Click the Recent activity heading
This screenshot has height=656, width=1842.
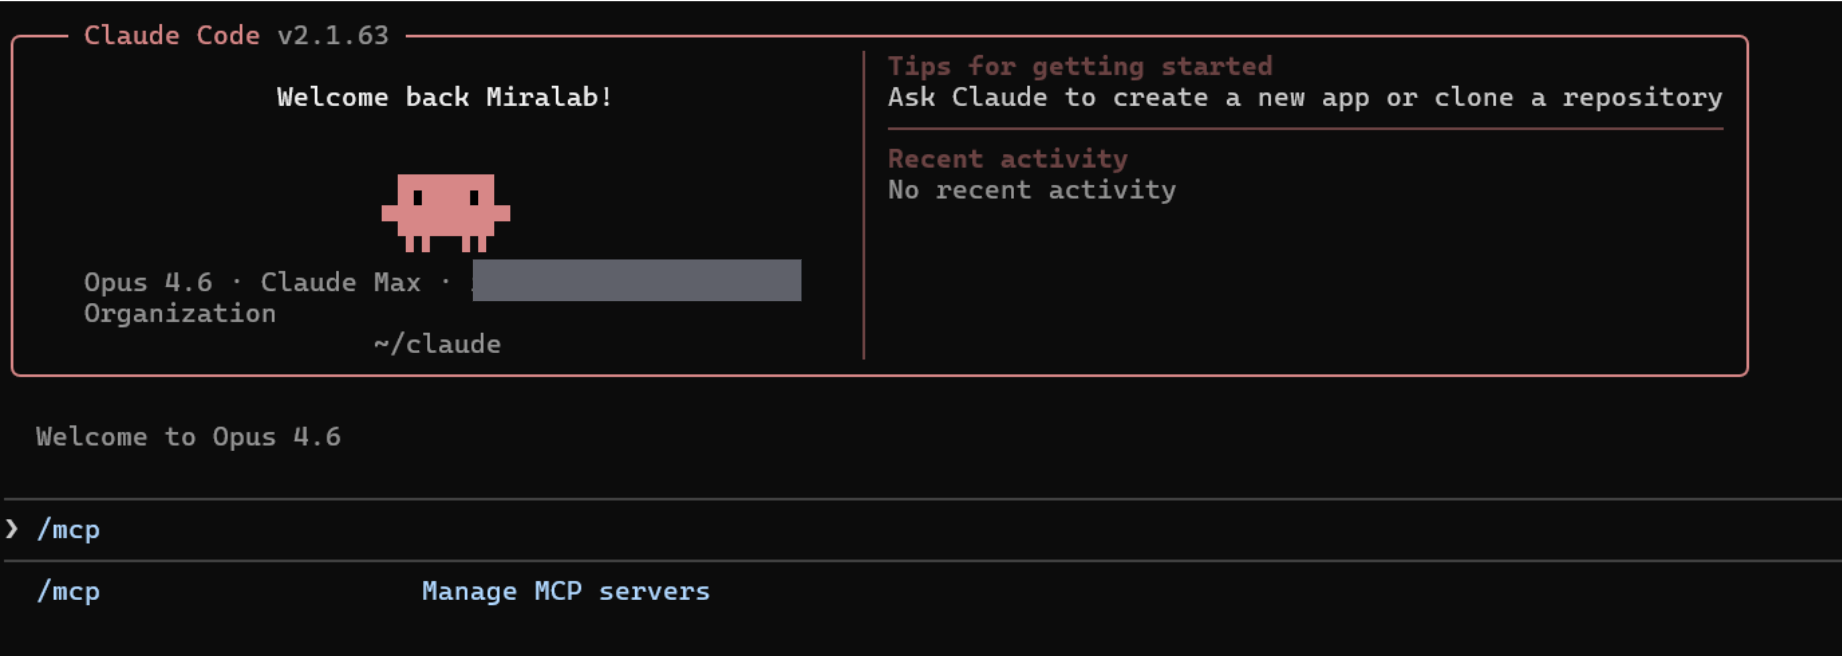(1007, 158)
